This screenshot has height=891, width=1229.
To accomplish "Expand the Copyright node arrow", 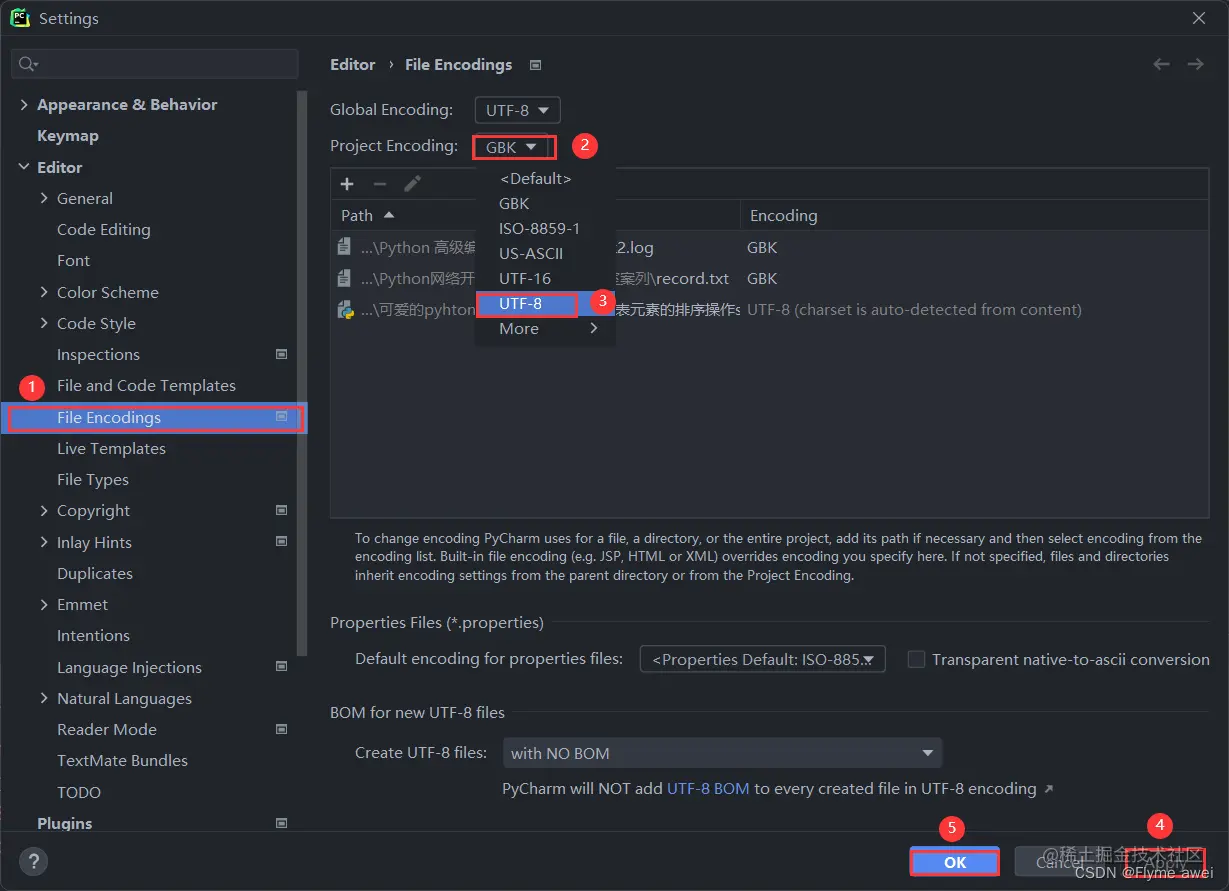I will click(x=44, y=510).
